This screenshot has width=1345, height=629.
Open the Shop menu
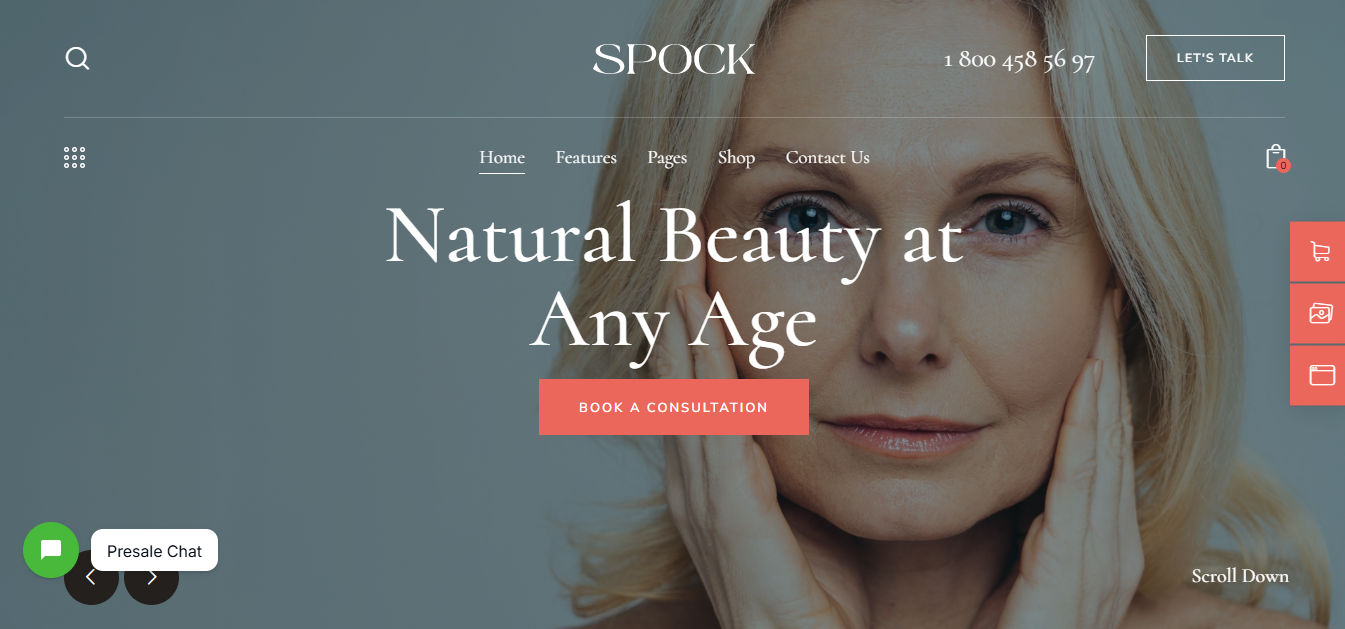[736, 158]
